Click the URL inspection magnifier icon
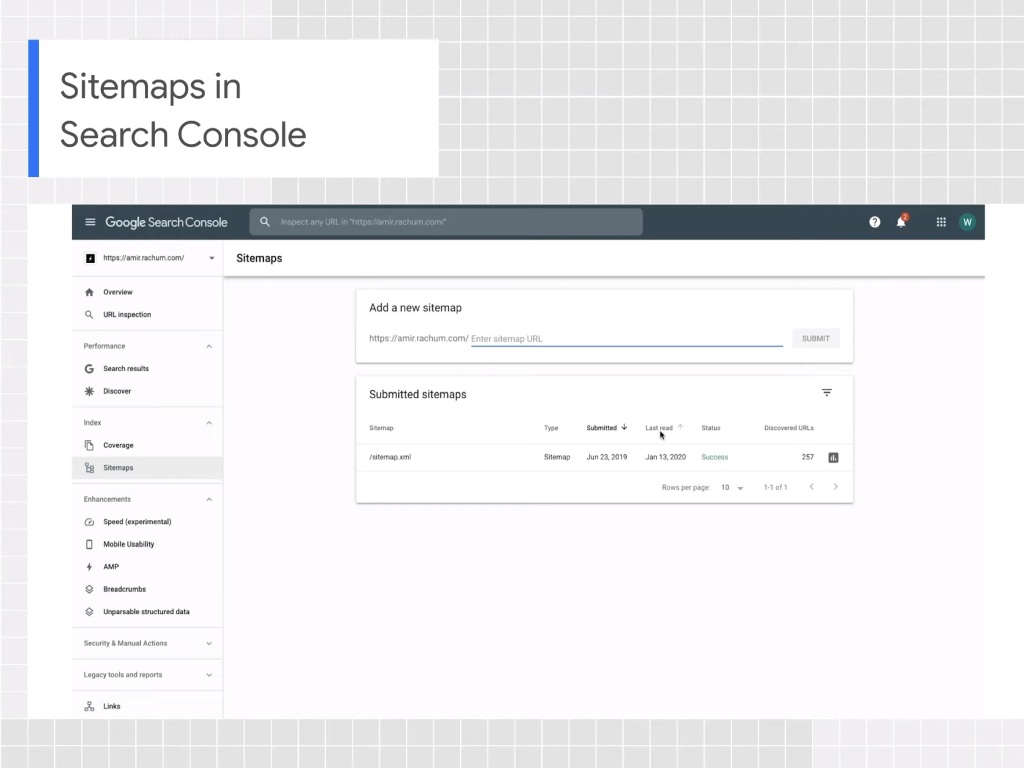The width and height of the screenshot is (1024, 768). point(89,315)
